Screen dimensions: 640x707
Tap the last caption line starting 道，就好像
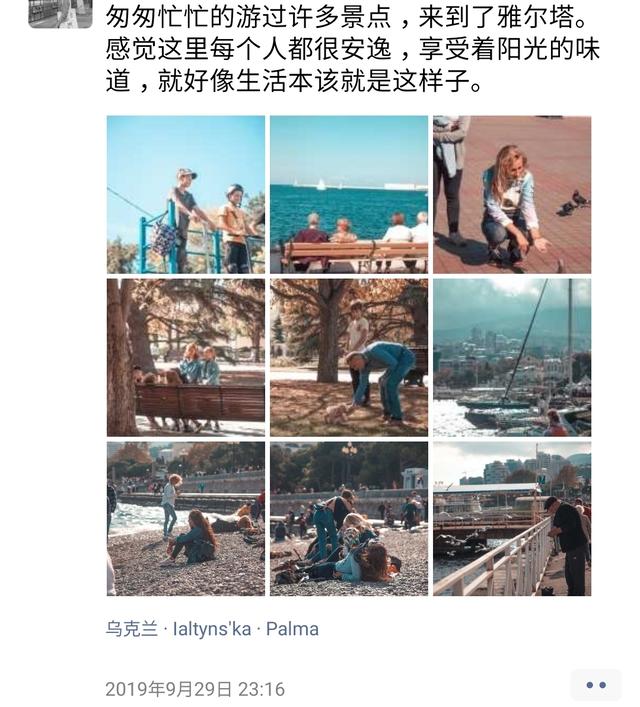[295, 81]
